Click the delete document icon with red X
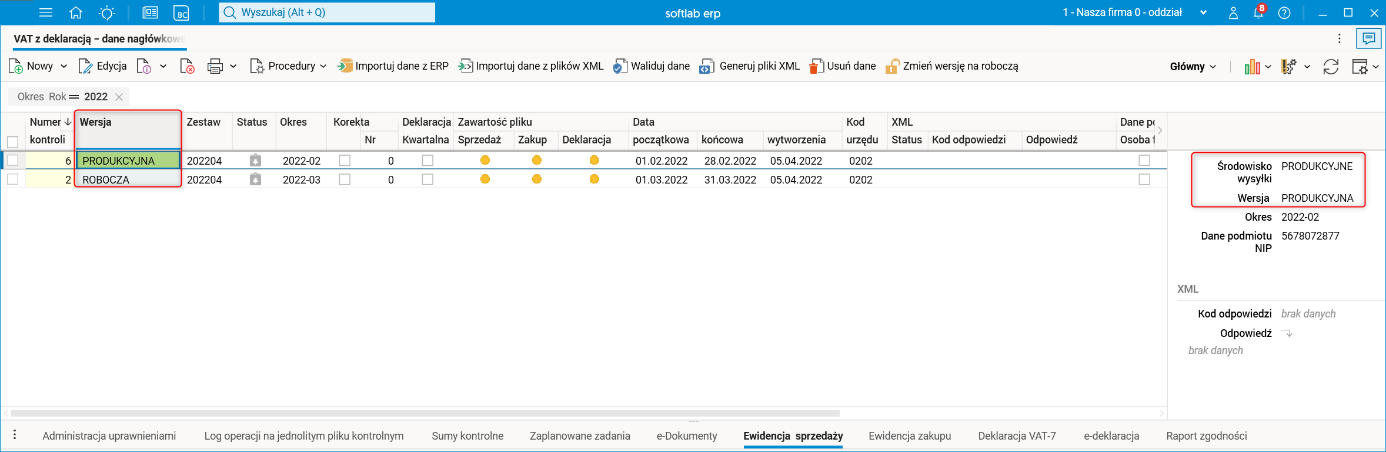Image resolution: width=1386 pixels, height=452 pixels. coord(187,66)
